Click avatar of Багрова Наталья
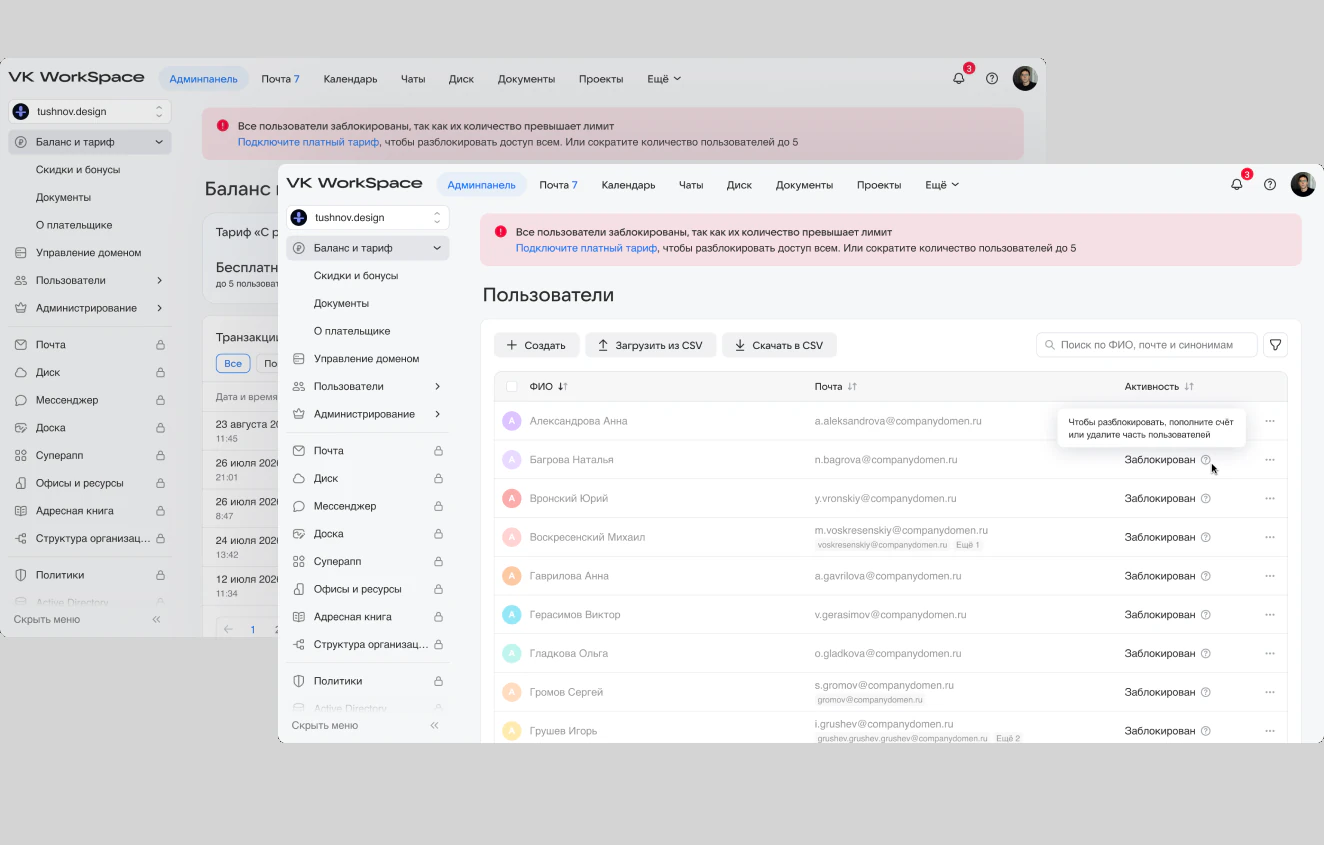This screenshot has width=1324, height=845. pos(512,460)
